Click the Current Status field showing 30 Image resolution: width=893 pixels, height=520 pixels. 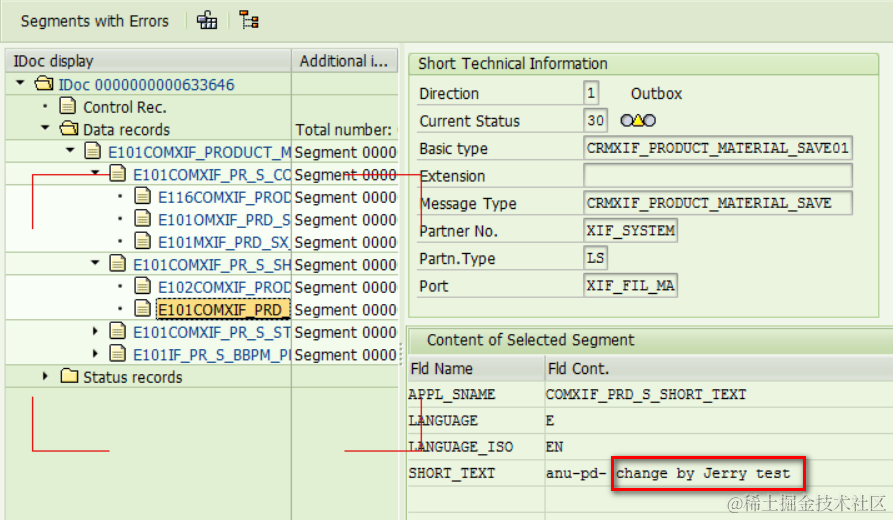pos(595,121)
